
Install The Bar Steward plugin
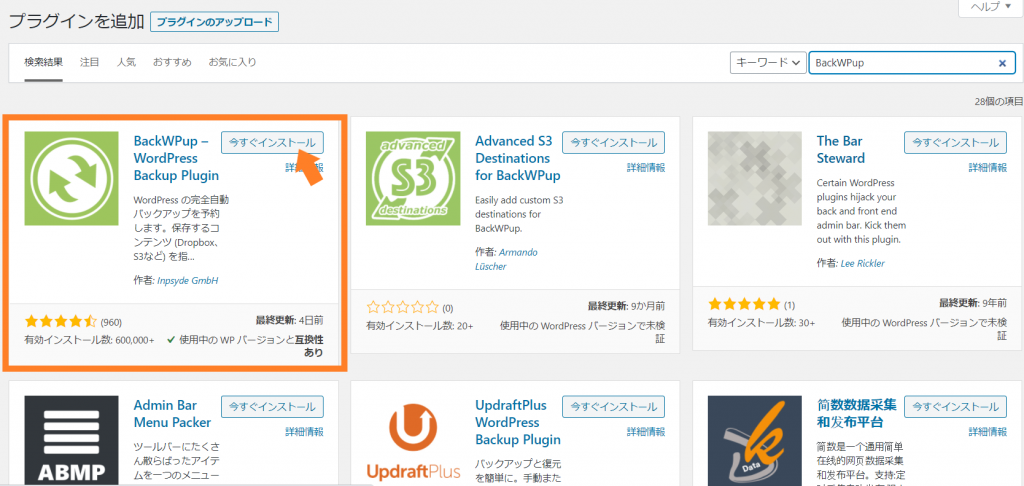pyautogui.click(x=955, y=142)
